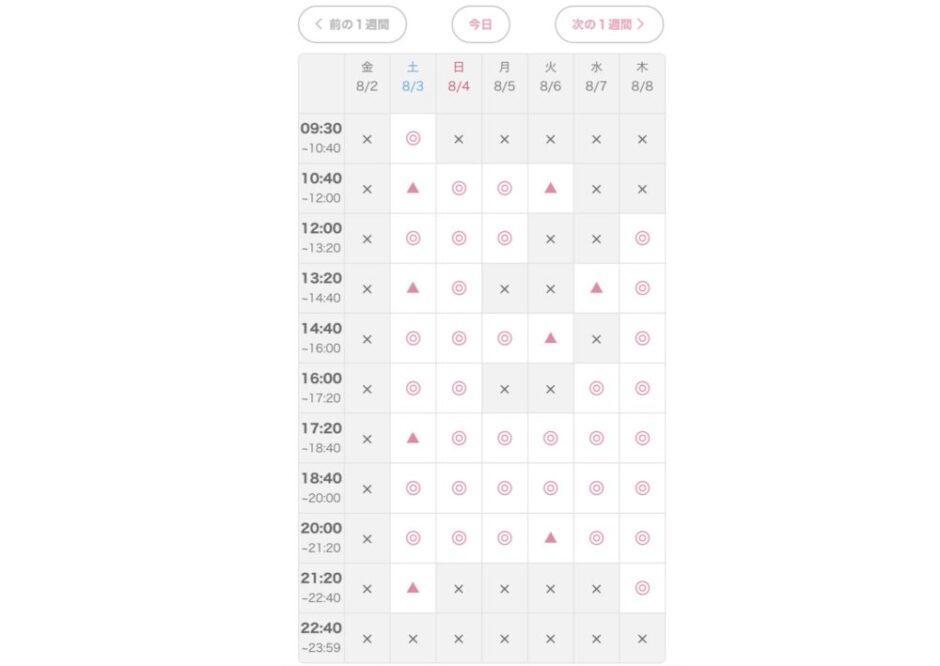Choose the 8/5 14:40 available slot
This screenshot has height=666, width=940.
point(504,339)
